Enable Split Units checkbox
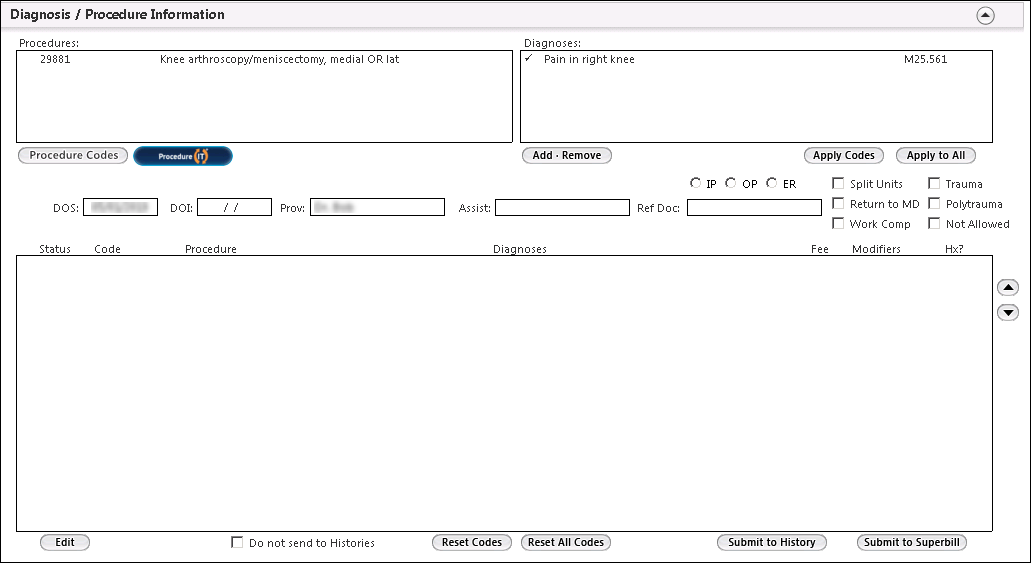 click(x=838, y=184)
